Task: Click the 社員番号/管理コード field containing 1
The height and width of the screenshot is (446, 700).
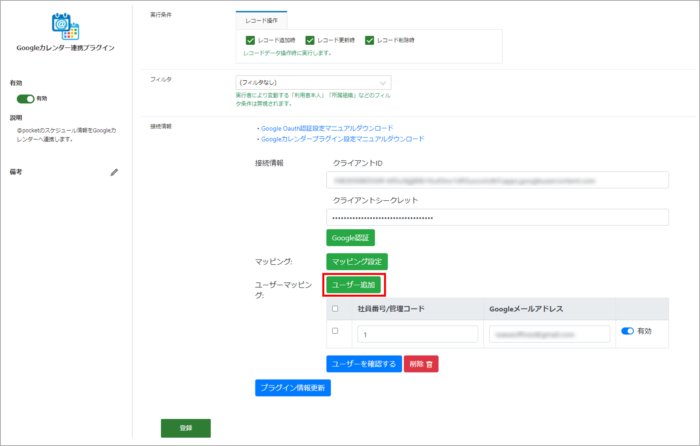Action: point(417,334)
